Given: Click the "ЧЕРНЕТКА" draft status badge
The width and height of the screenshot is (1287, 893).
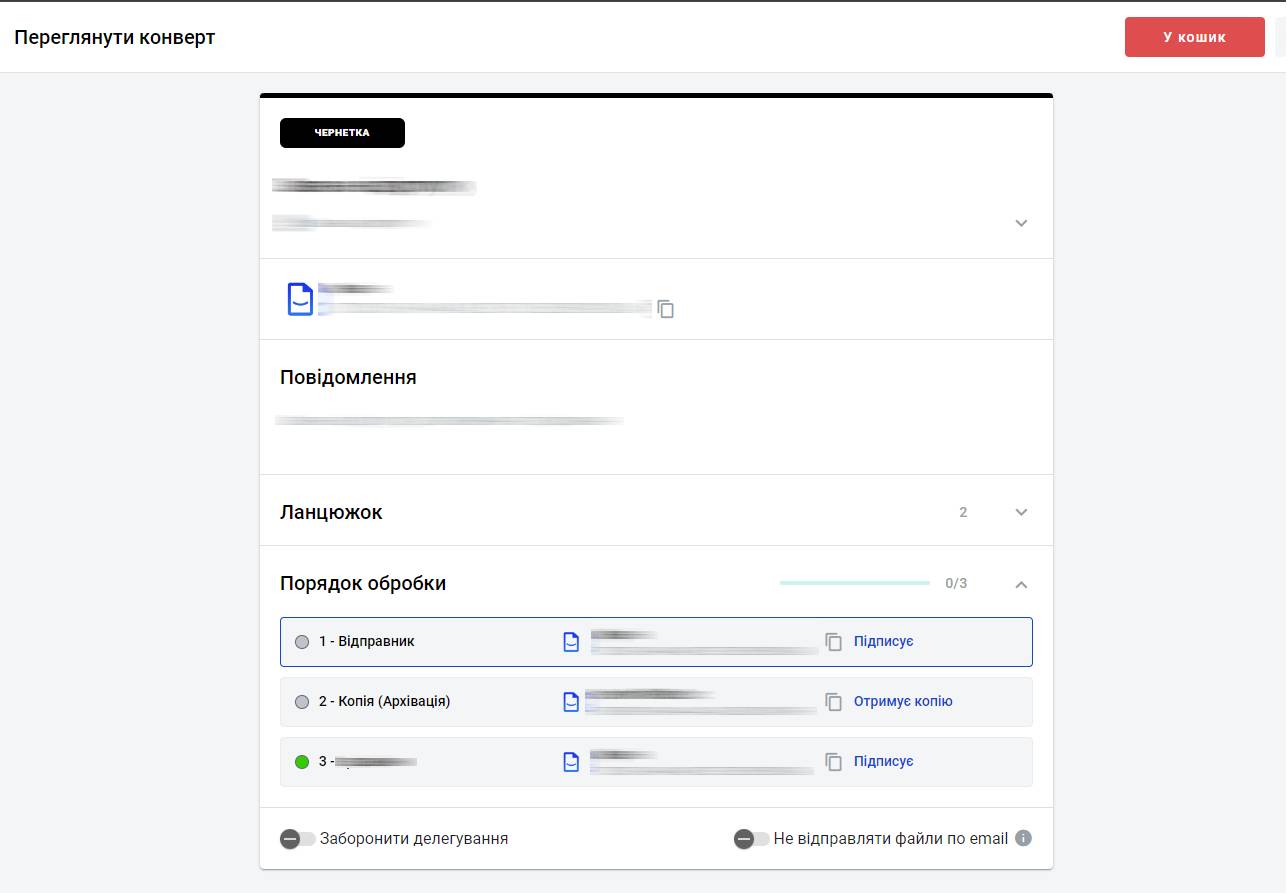Looking at the screenshot, I should click(342, 133).
